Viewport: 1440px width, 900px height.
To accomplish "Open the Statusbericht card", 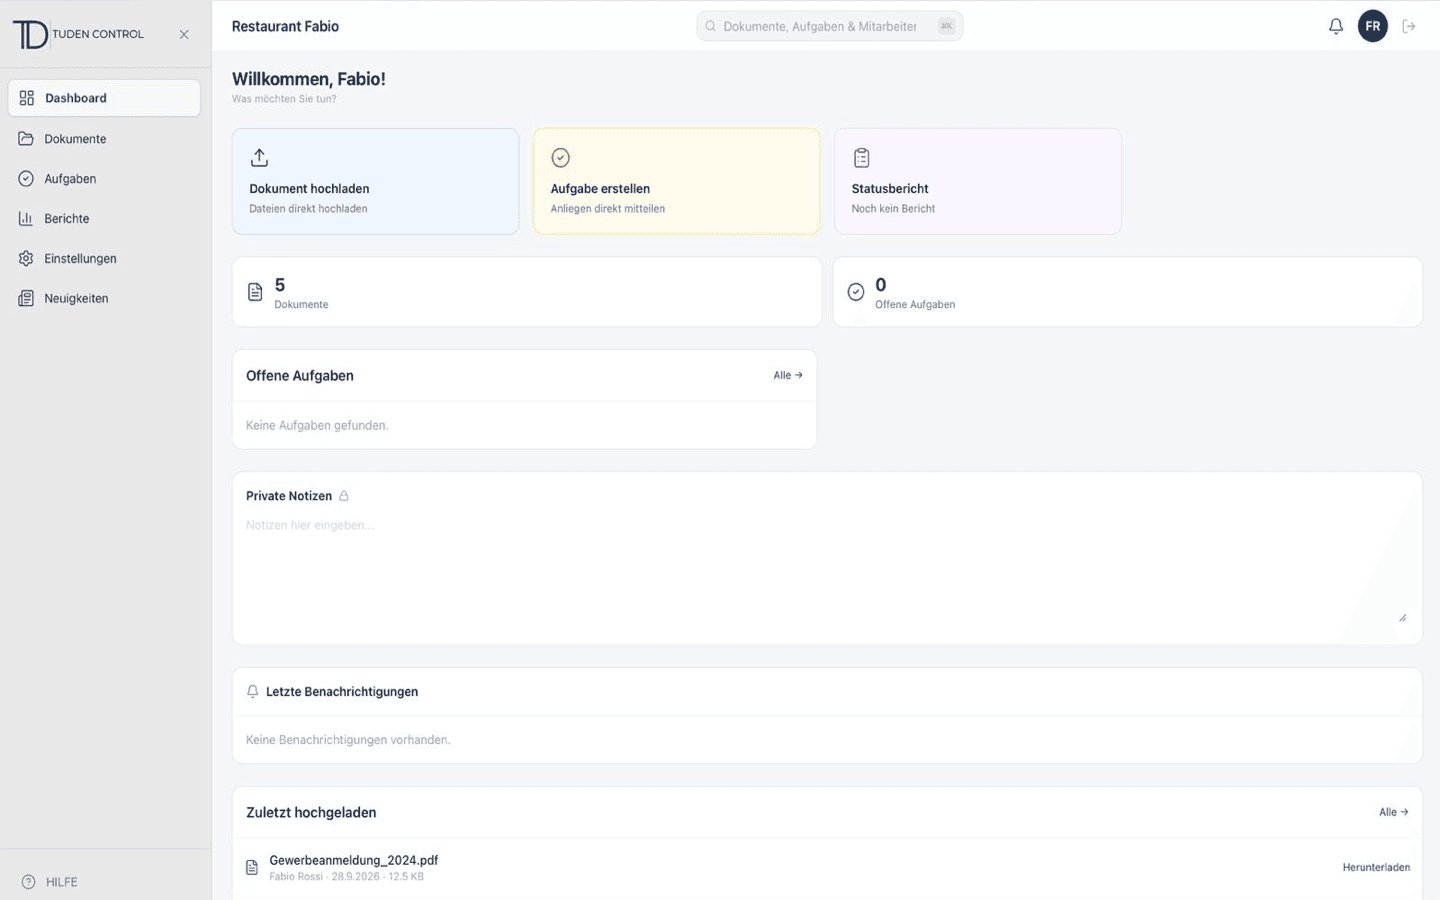I will 977,181.
